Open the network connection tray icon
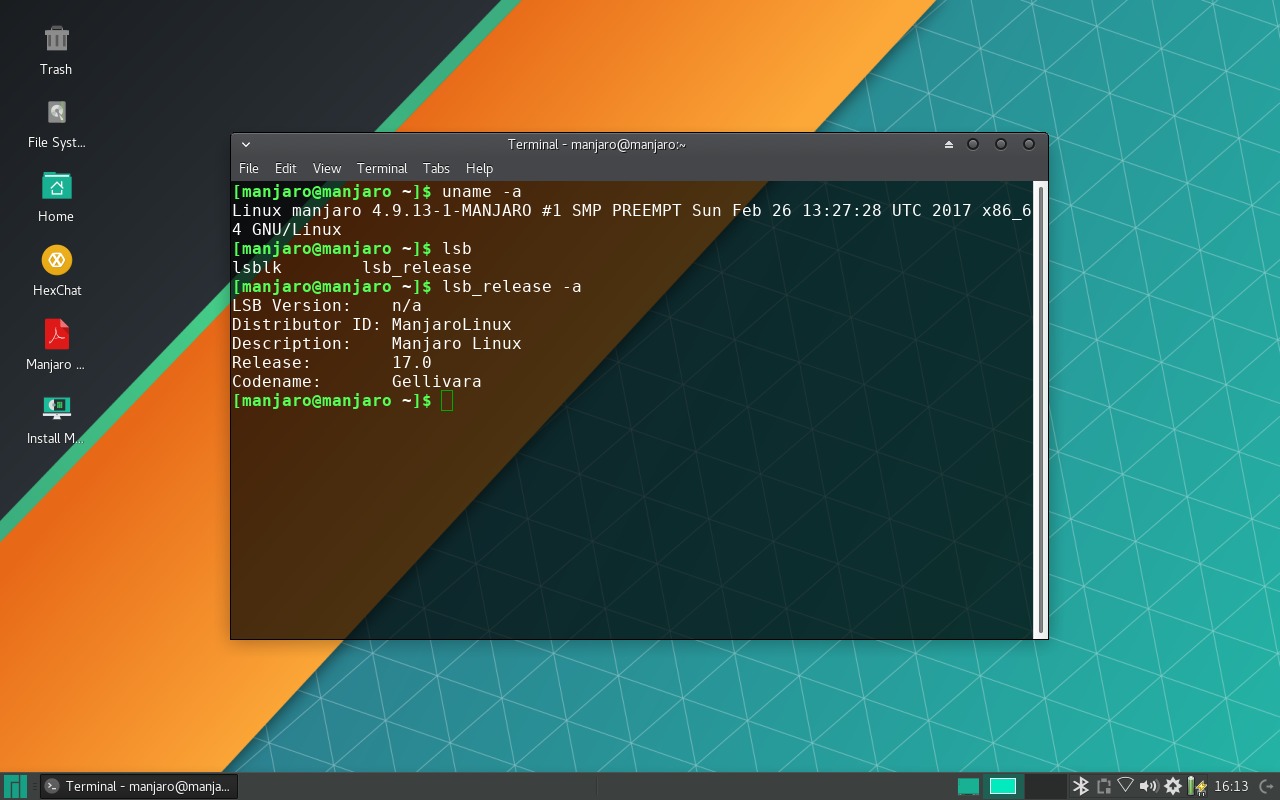This screenshot has width=1280, height=800. tap(1126, 786)
